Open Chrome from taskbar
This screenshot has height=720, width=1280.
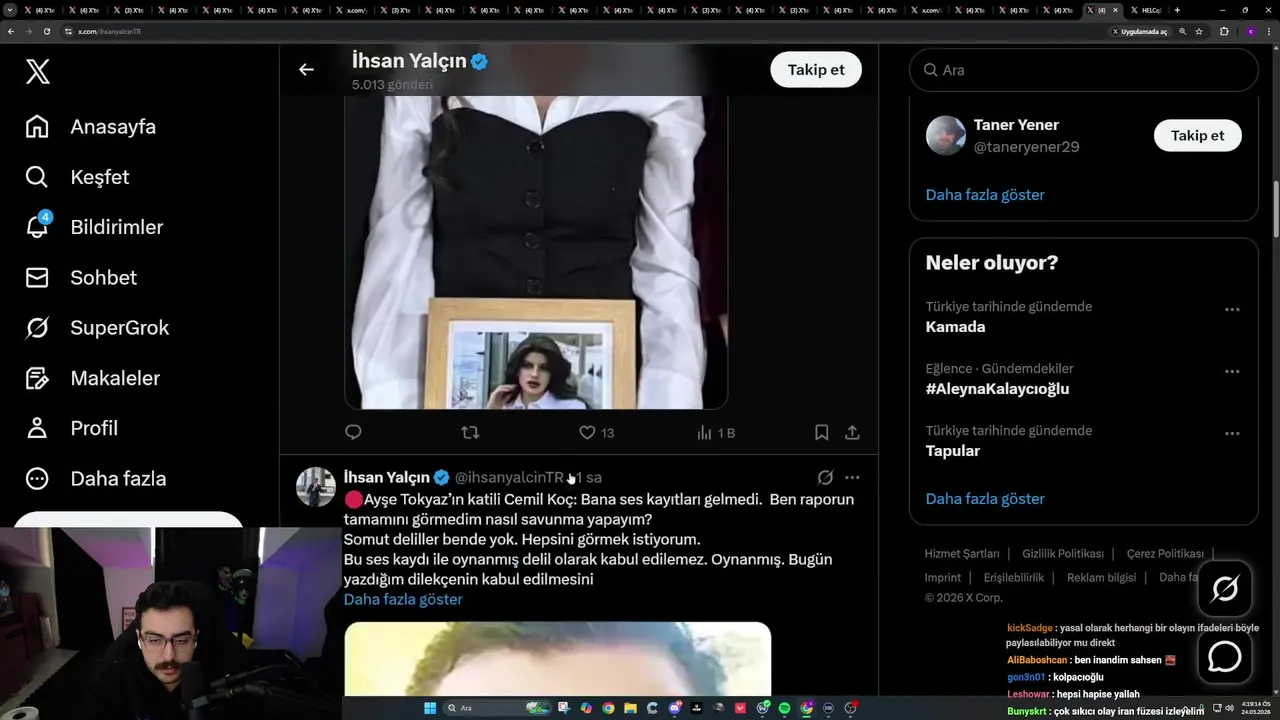coord(608,708)
